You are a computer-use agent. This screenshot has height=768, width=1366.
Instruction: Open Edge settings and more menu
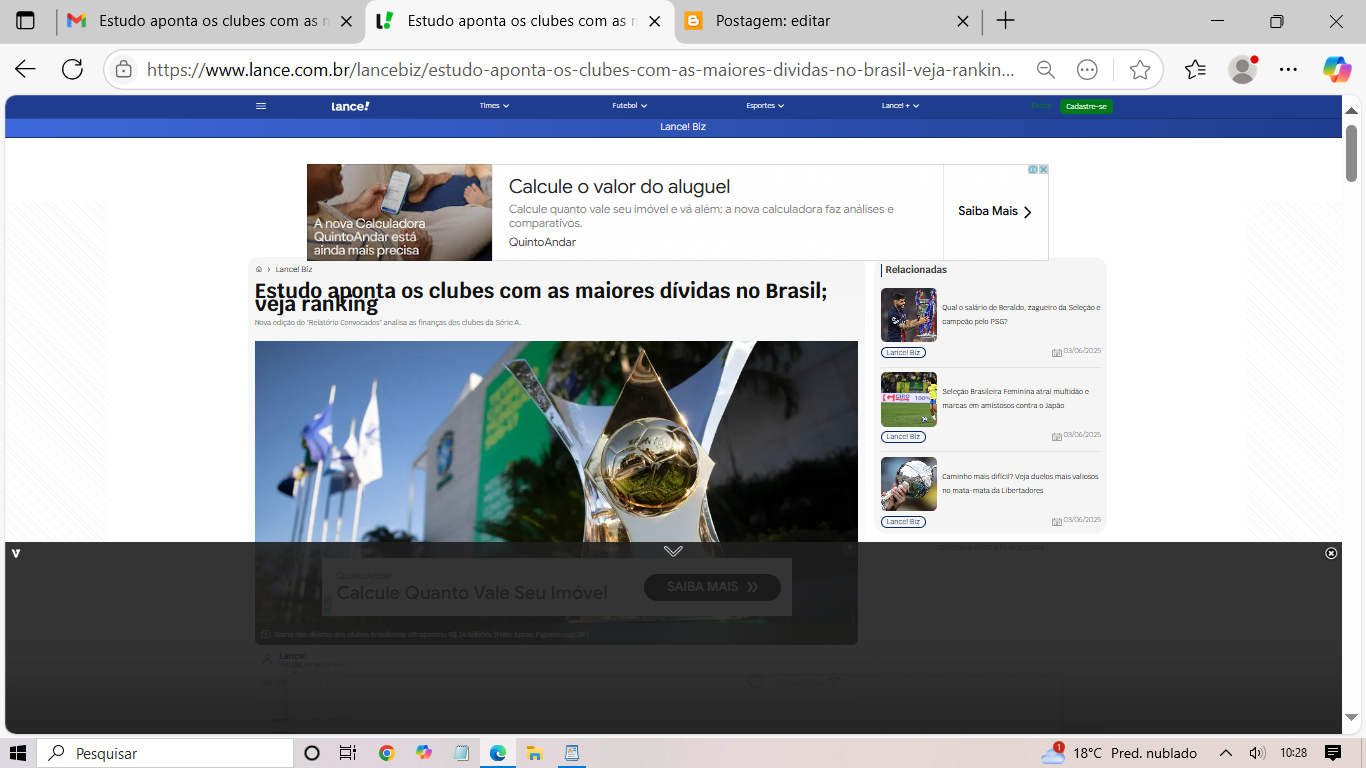(x=1289, y=70)
